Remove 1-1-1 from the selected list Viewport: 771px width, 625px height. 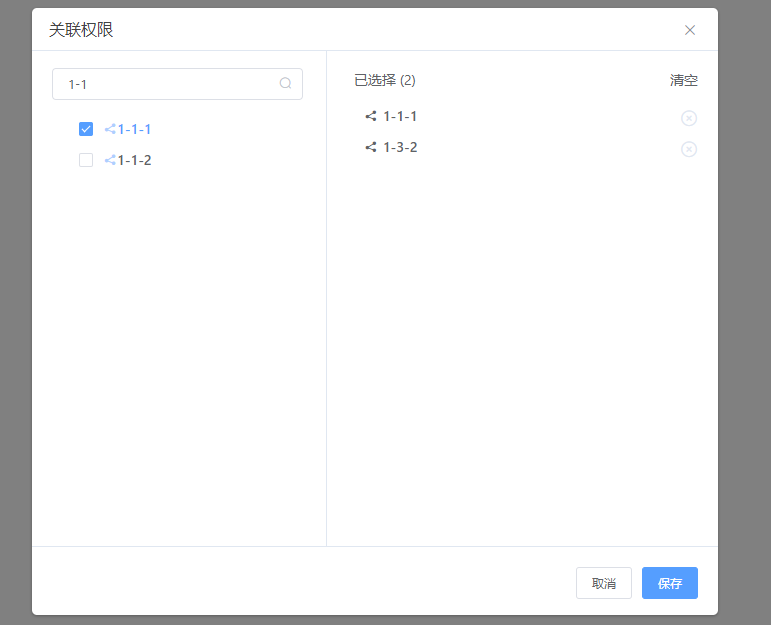click(x=689, y=118)
